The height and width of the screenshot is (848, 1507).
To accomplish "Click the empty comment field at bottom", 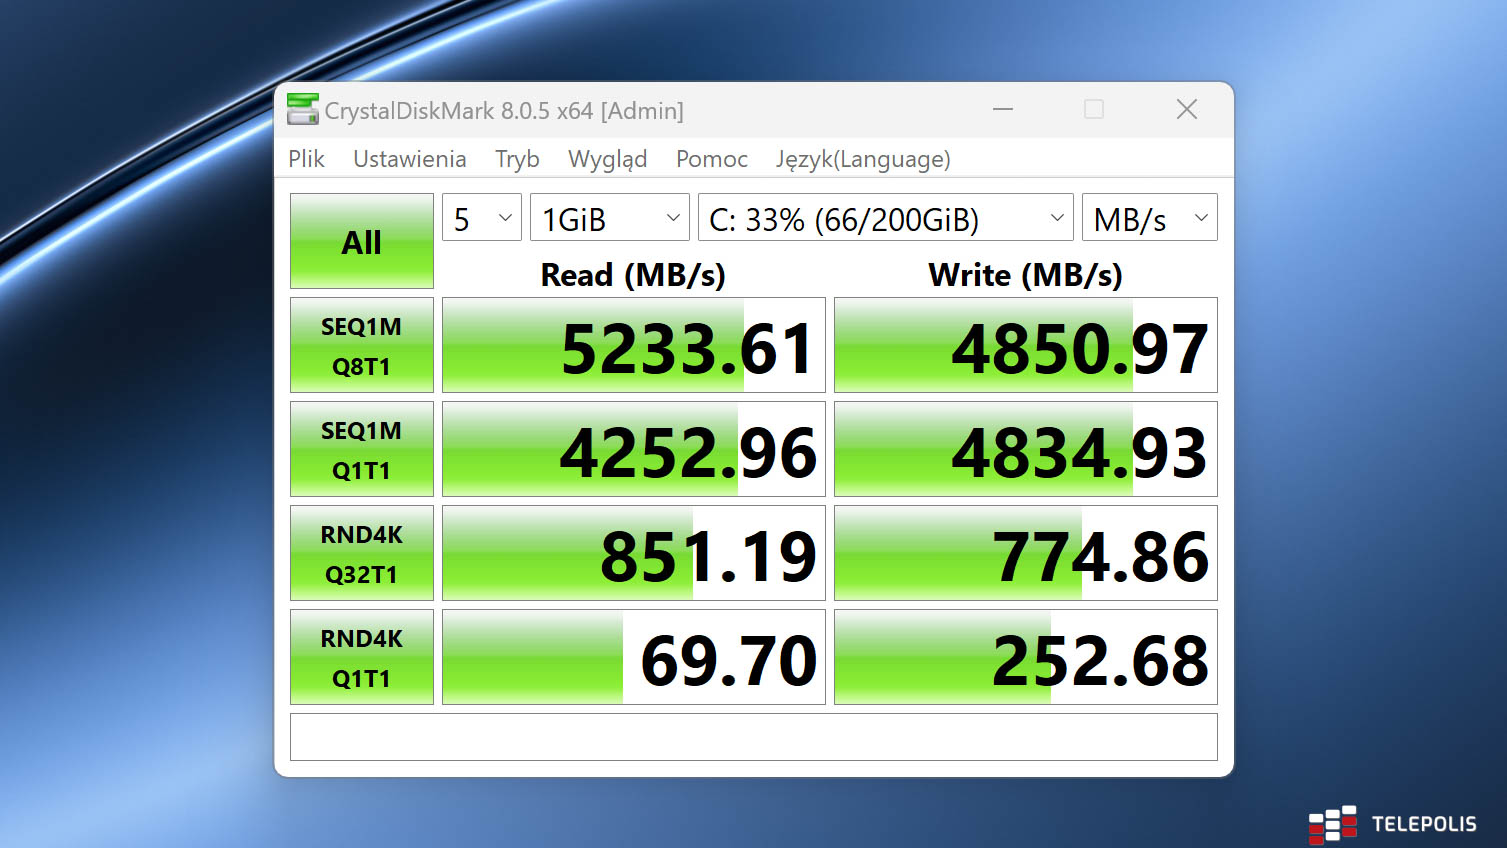I will coord(753,737).
